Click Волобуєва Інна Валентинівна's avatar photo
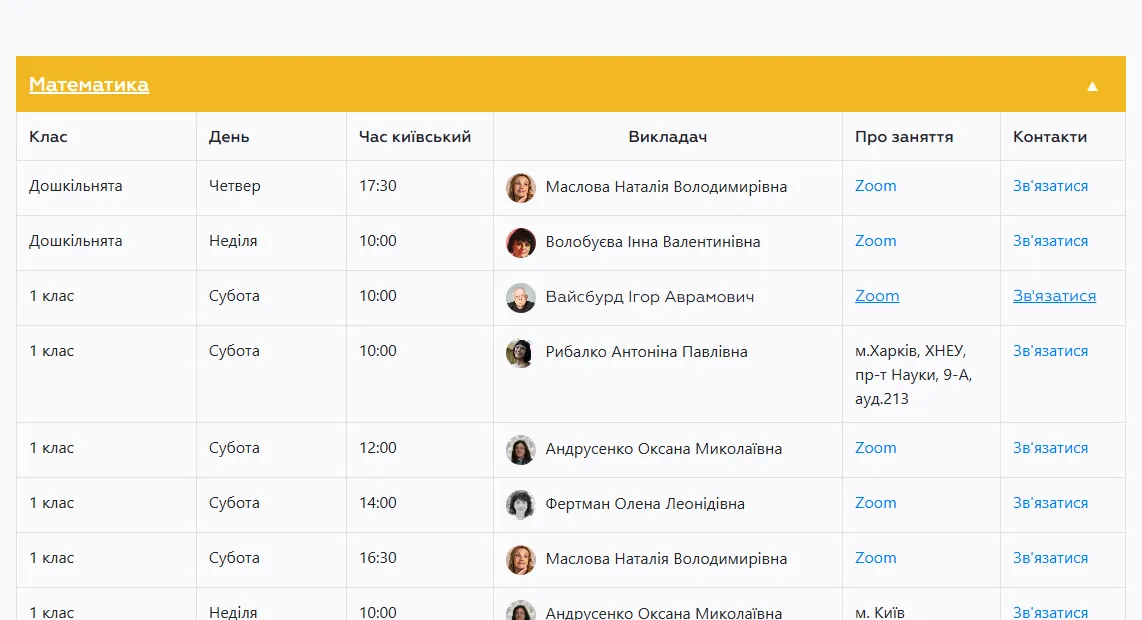The image size is (1142, 620). (521, 243)
